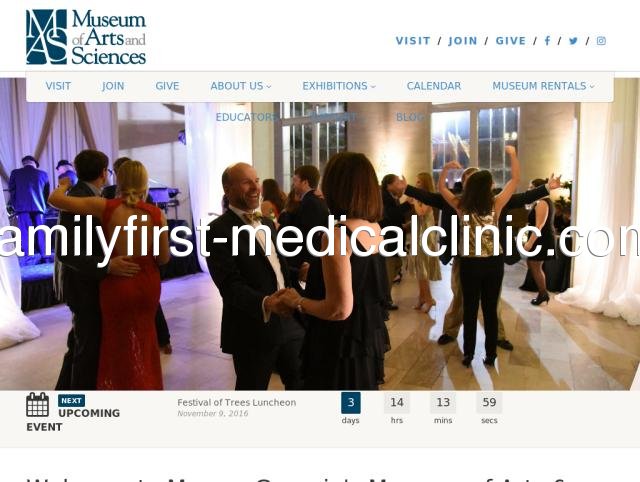The width and height of the screenshot is (640, 482).
Task: Open the Facebook icon link
Action: coord(547,40)
